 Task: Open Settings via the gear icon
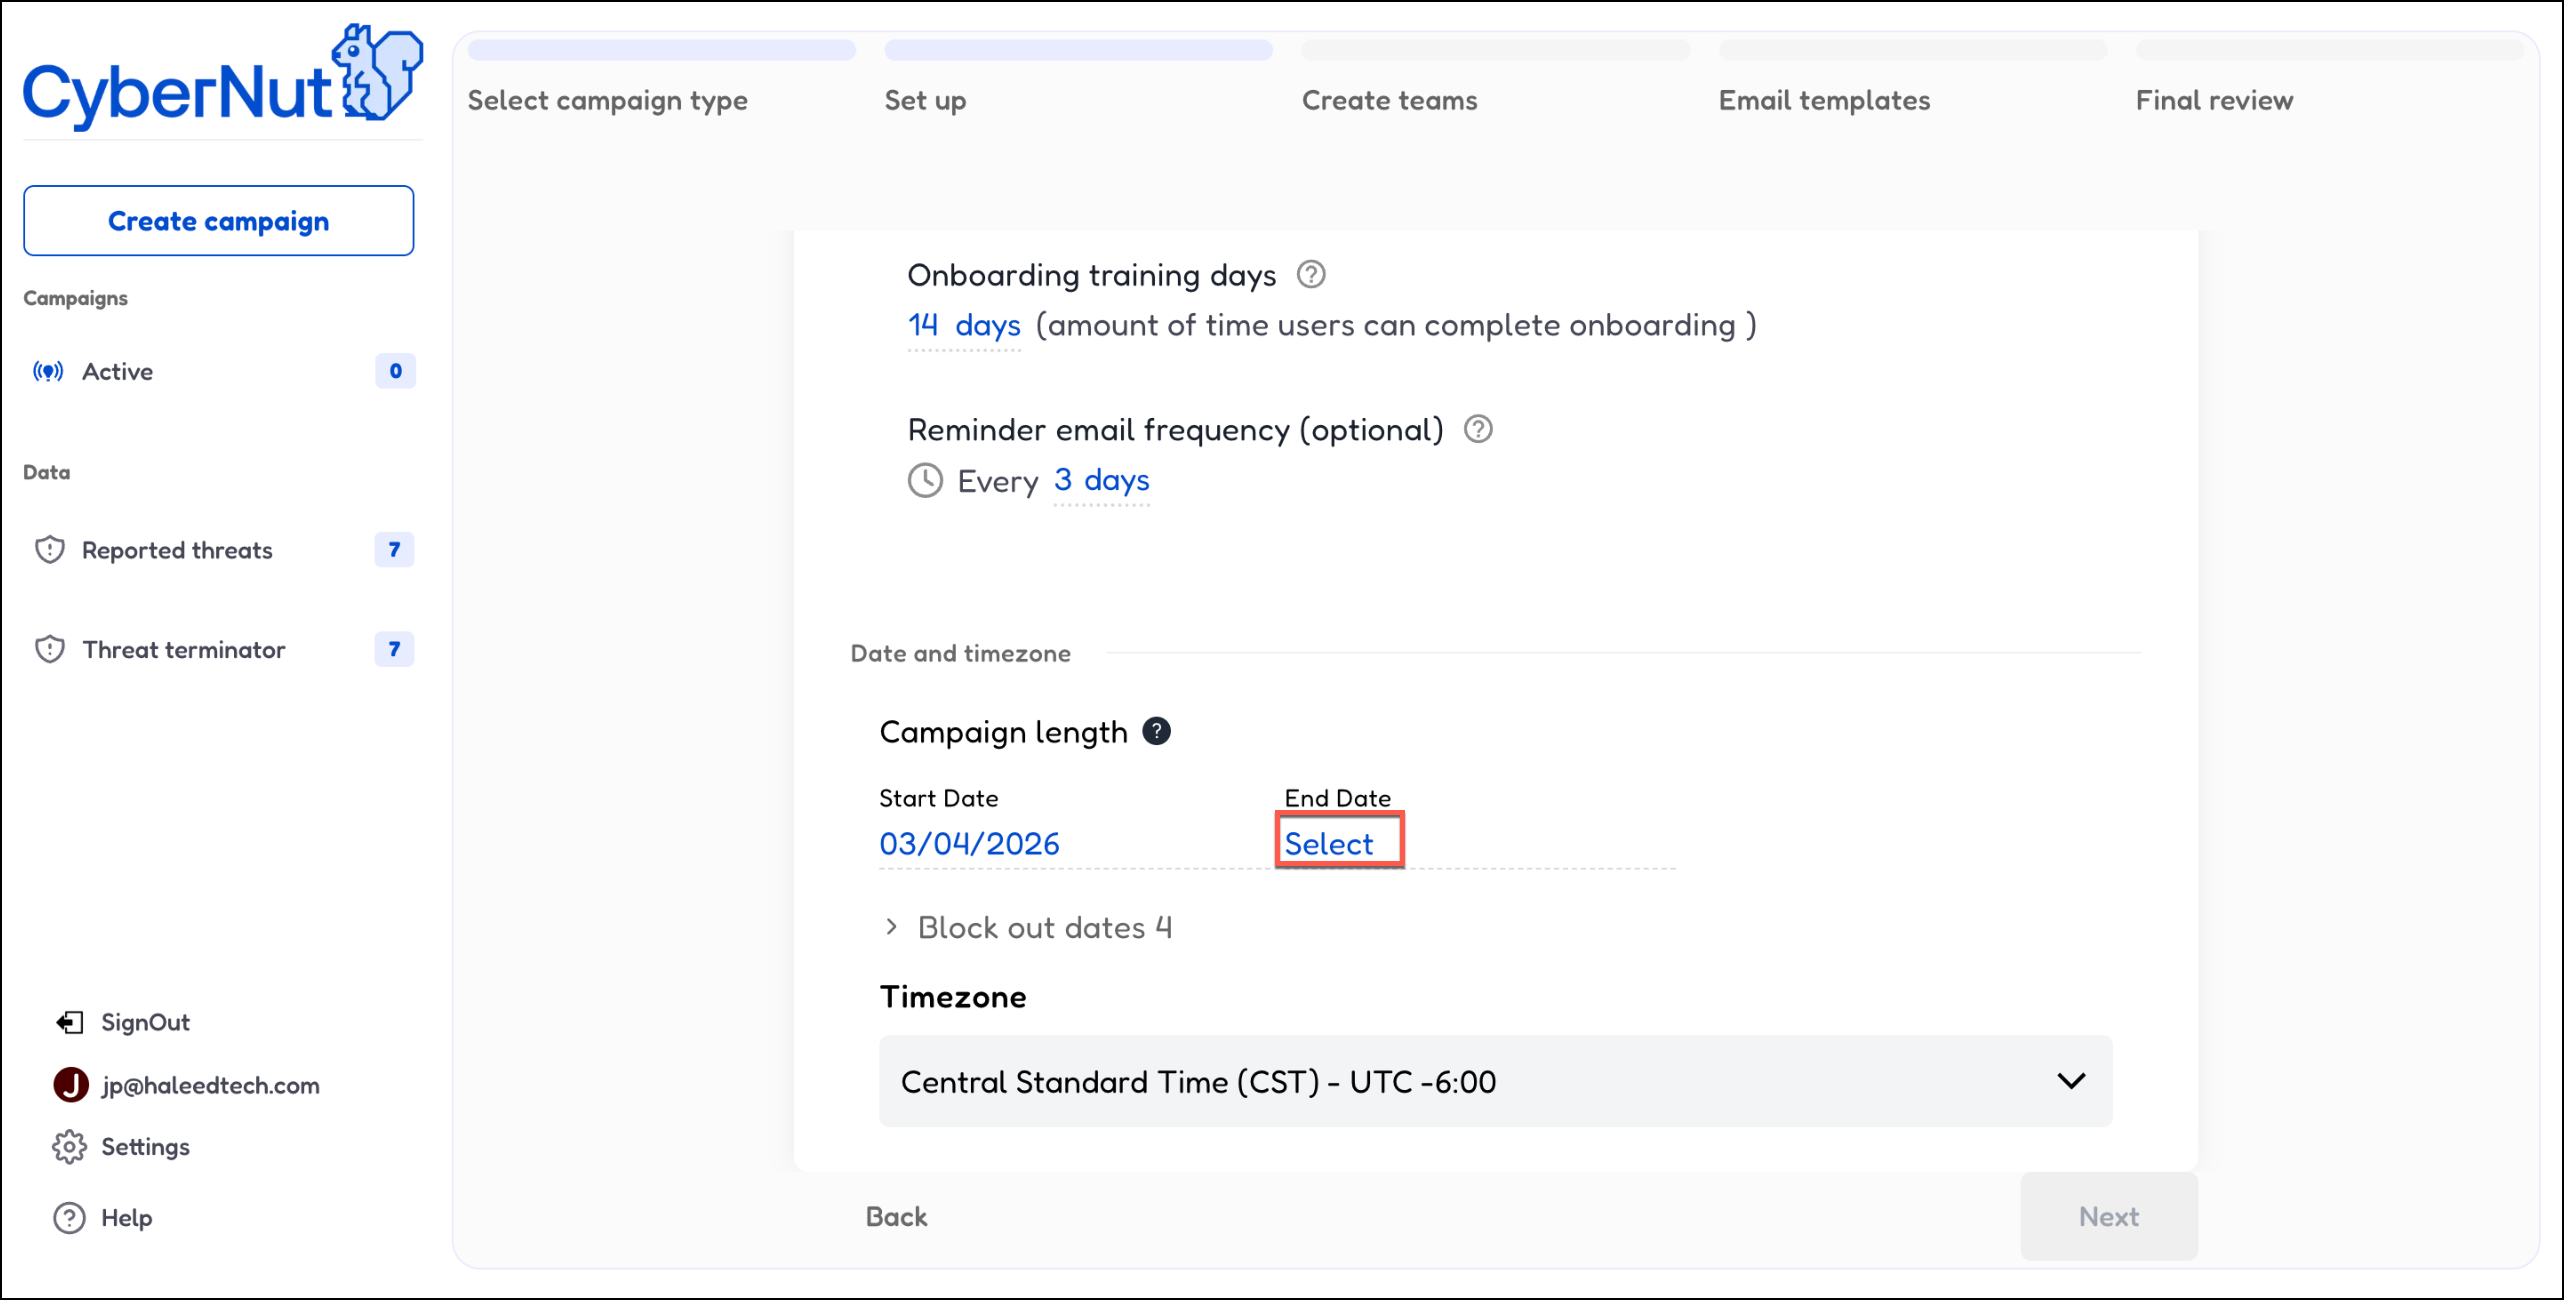click(x=69, y=1147)
